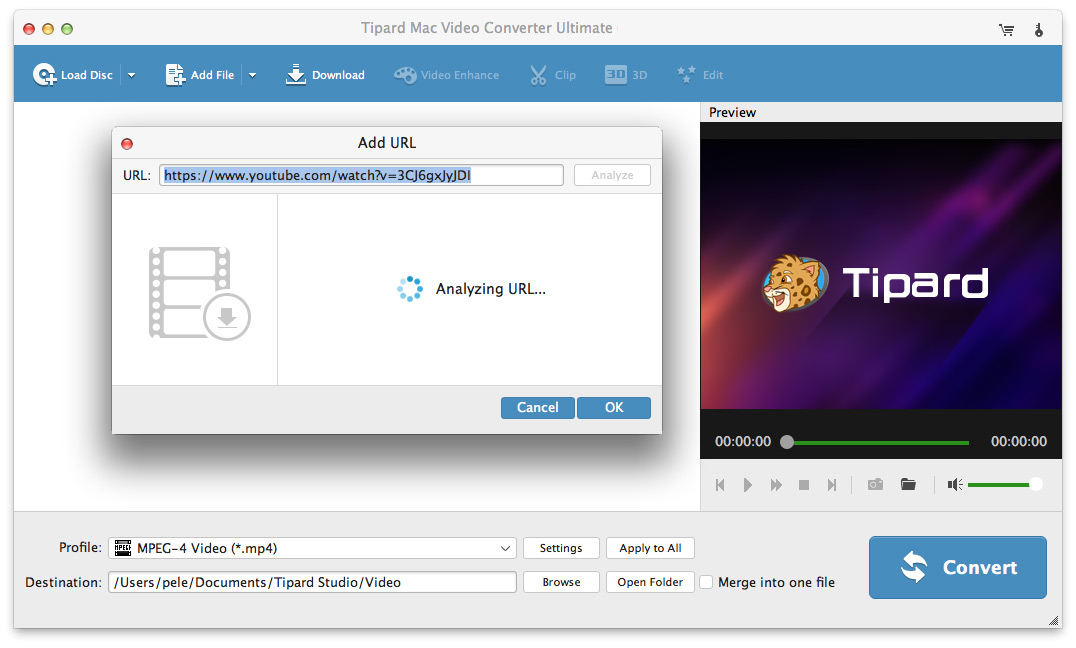This screenshot has width=1076, height=648.
Task: Click the green zoom window button
Action: pyautogui.click(x=67, y=29)
